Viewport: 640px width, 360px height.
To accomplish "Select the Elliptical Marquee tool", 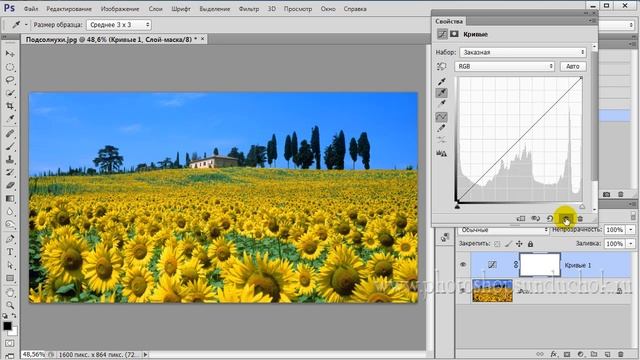I will [x=10, y=67].
